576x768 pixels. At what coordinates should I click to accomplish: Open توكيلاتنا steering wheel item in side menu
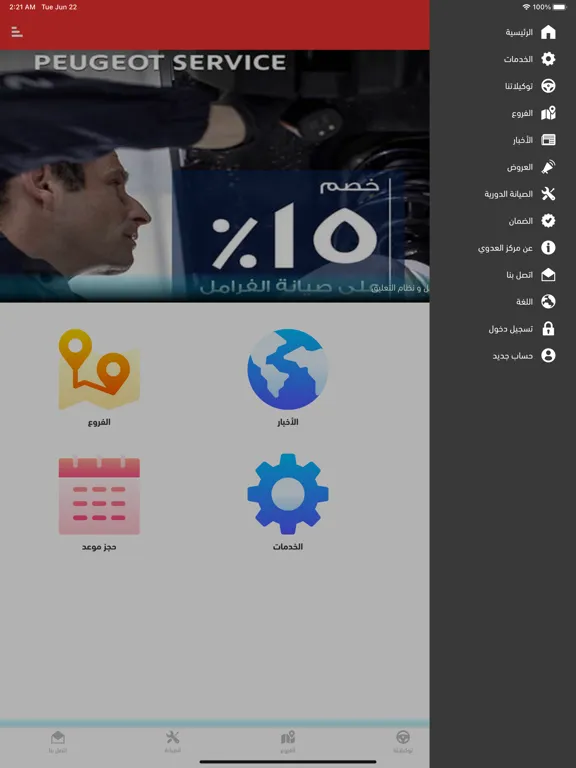tap(530, 86)
